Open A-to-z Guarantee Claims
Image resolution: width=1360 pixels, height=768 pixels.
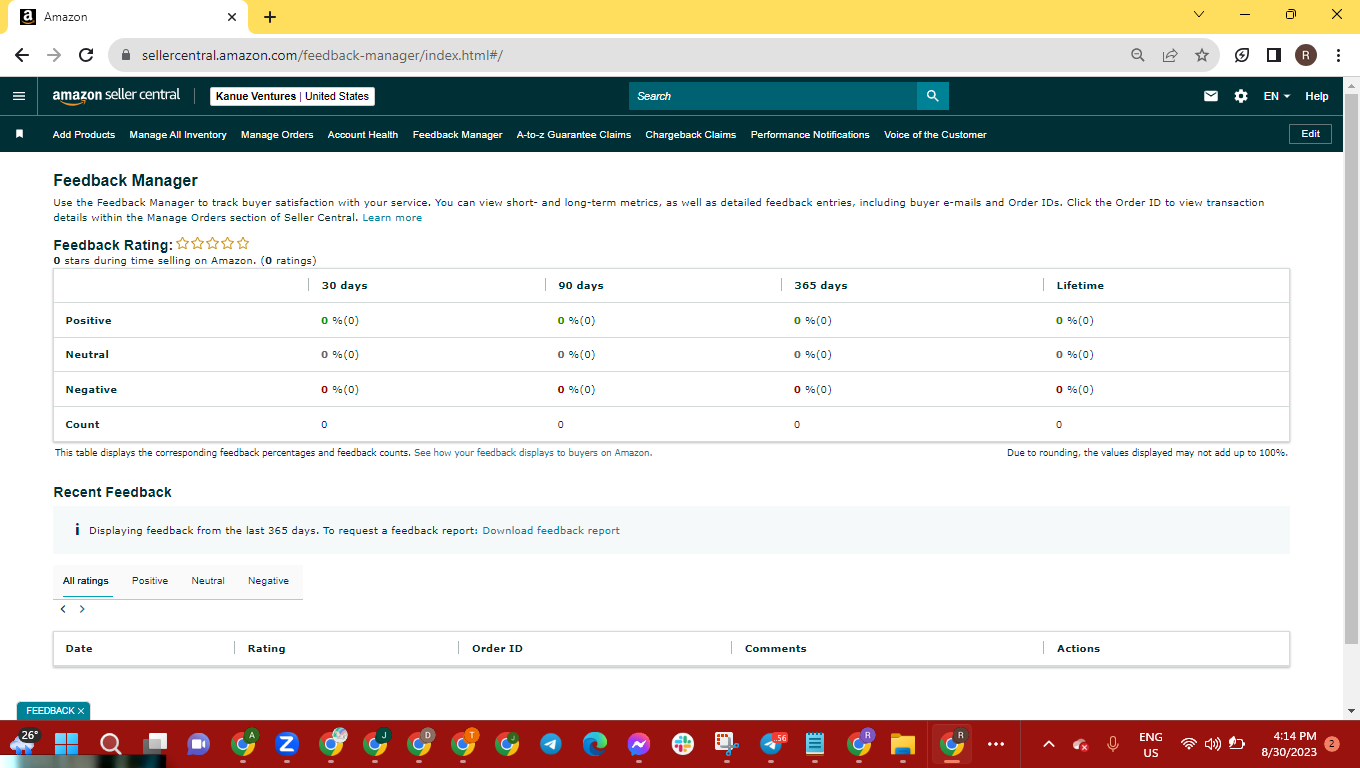574,135
